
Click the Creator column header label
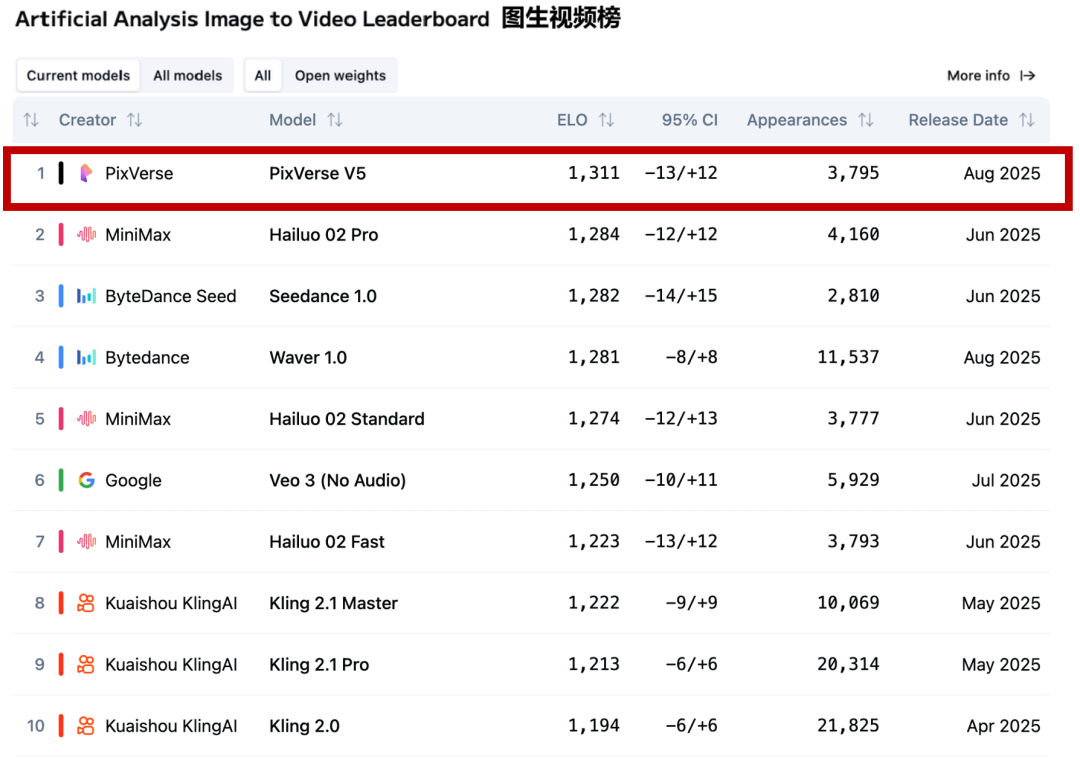(x=87, y=121)
